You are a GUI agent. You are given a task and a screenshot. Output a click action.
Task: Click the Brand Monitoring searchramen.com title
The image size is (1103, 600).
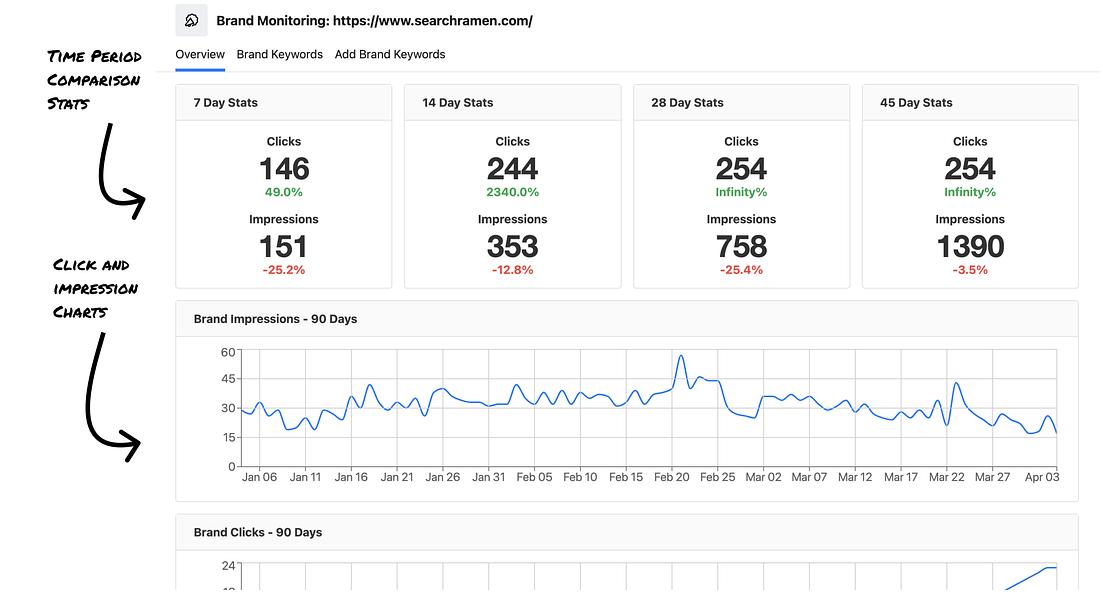[x=374, y=20]
